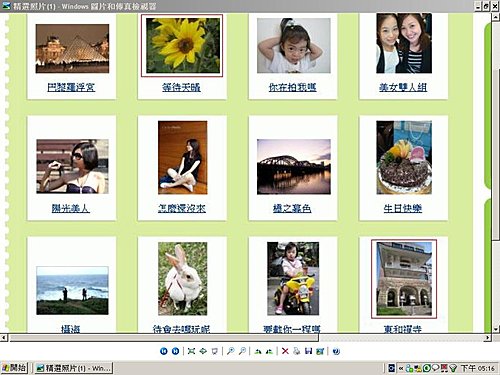Open the image for editing
Viewport: 500px width, 375px height.
tap(320, 351)
